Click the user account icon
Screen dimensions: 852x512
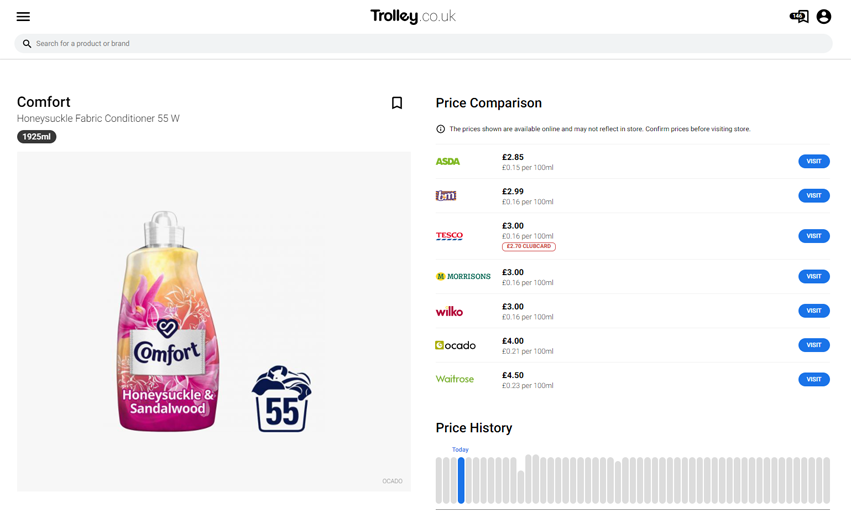823,17
